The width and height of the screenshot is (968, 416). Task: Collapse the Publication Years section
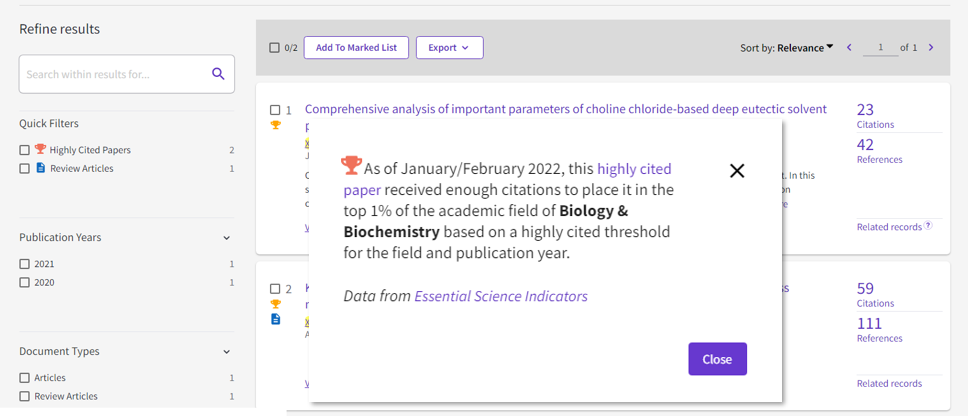click(226, 238)
